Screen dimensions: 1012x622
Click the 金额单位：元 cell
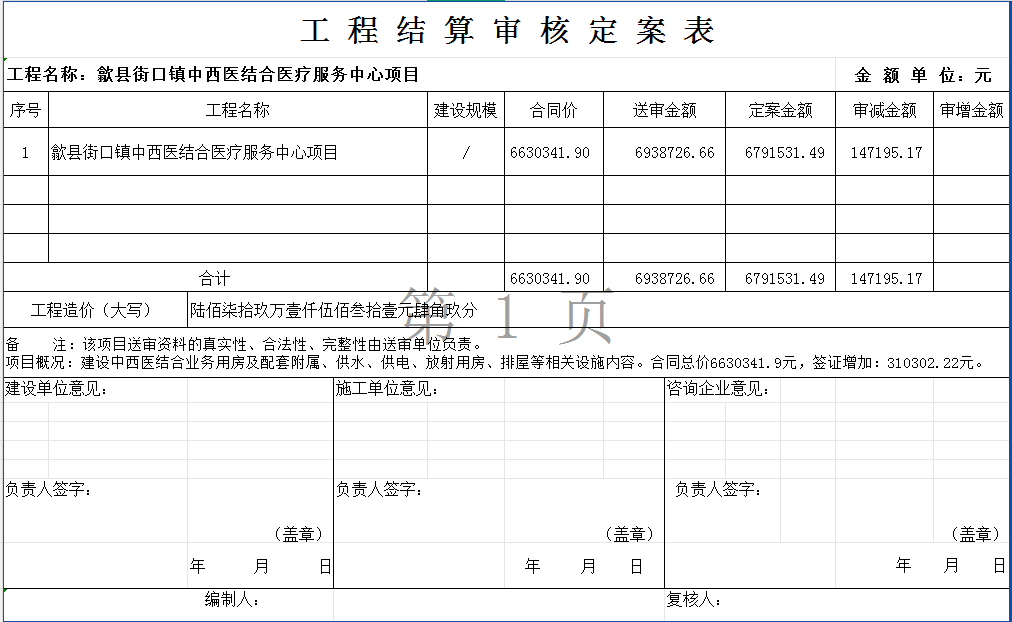click(x=922, y=76)
